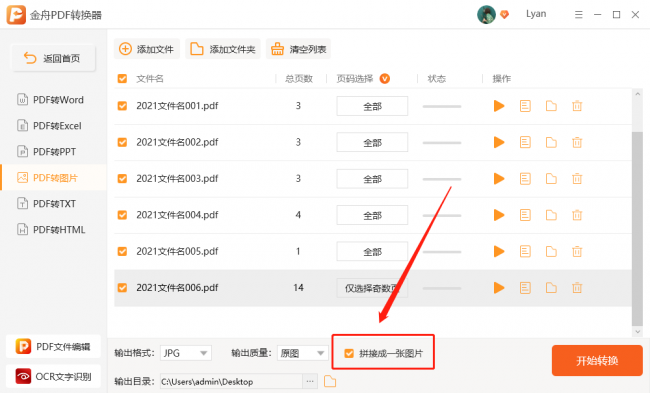Uncheck 2021文件名006.pdf checkbox
Screen dimensions: 650x393
pyautogui.click(x=122, y=288)
